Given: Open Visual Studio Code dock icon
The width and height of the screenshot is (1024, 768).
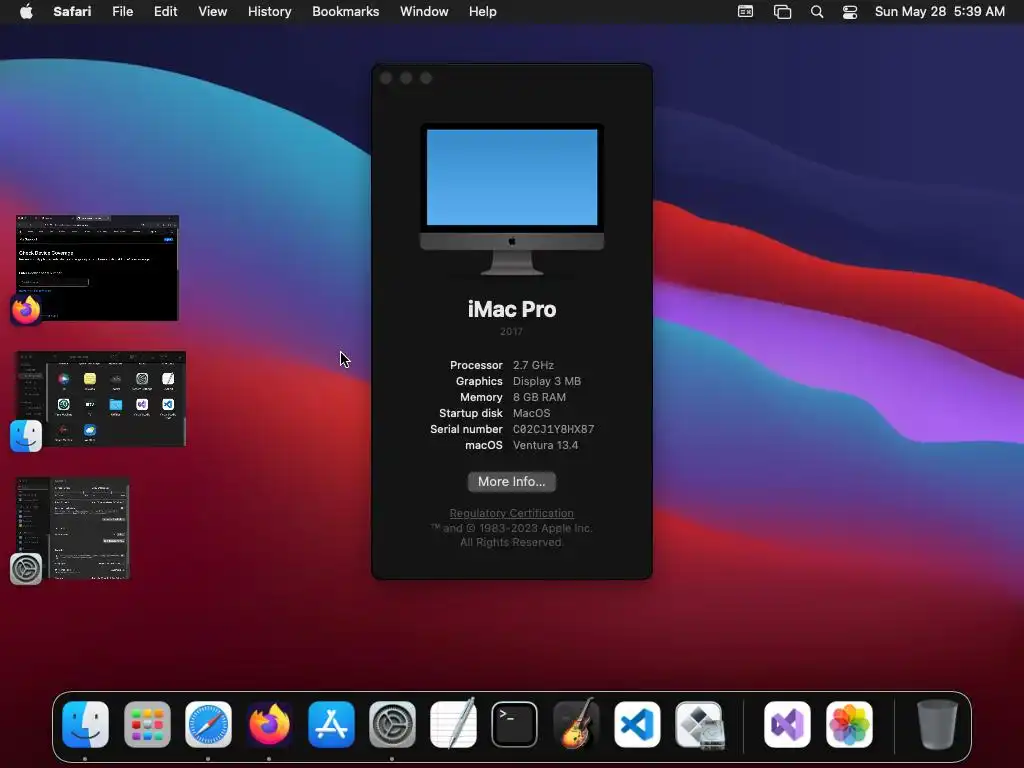Looking at the screenshot, I should 637,724.
